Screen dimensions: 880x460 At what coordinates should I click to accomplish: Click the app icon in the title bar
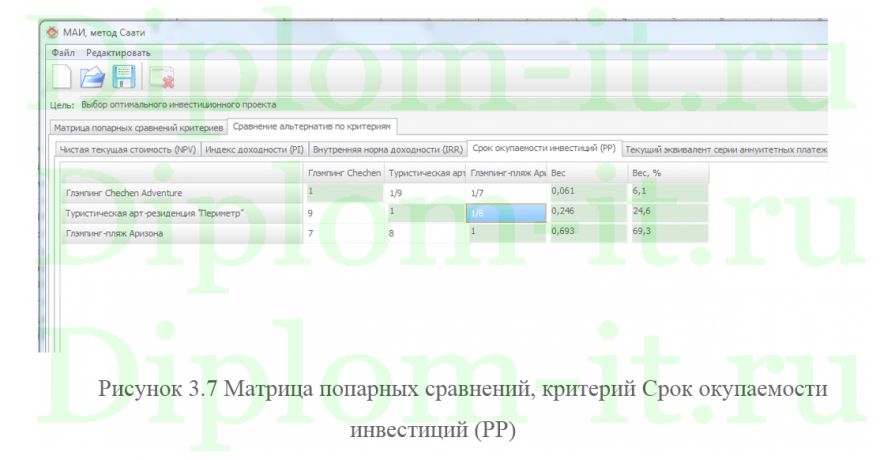(52, 32)
